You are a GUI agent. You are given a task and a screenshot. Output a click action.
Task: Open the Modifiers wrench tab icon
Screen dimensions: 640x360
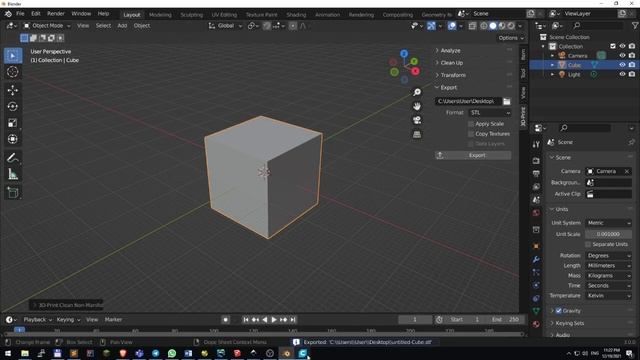click(x=536, y=259)
